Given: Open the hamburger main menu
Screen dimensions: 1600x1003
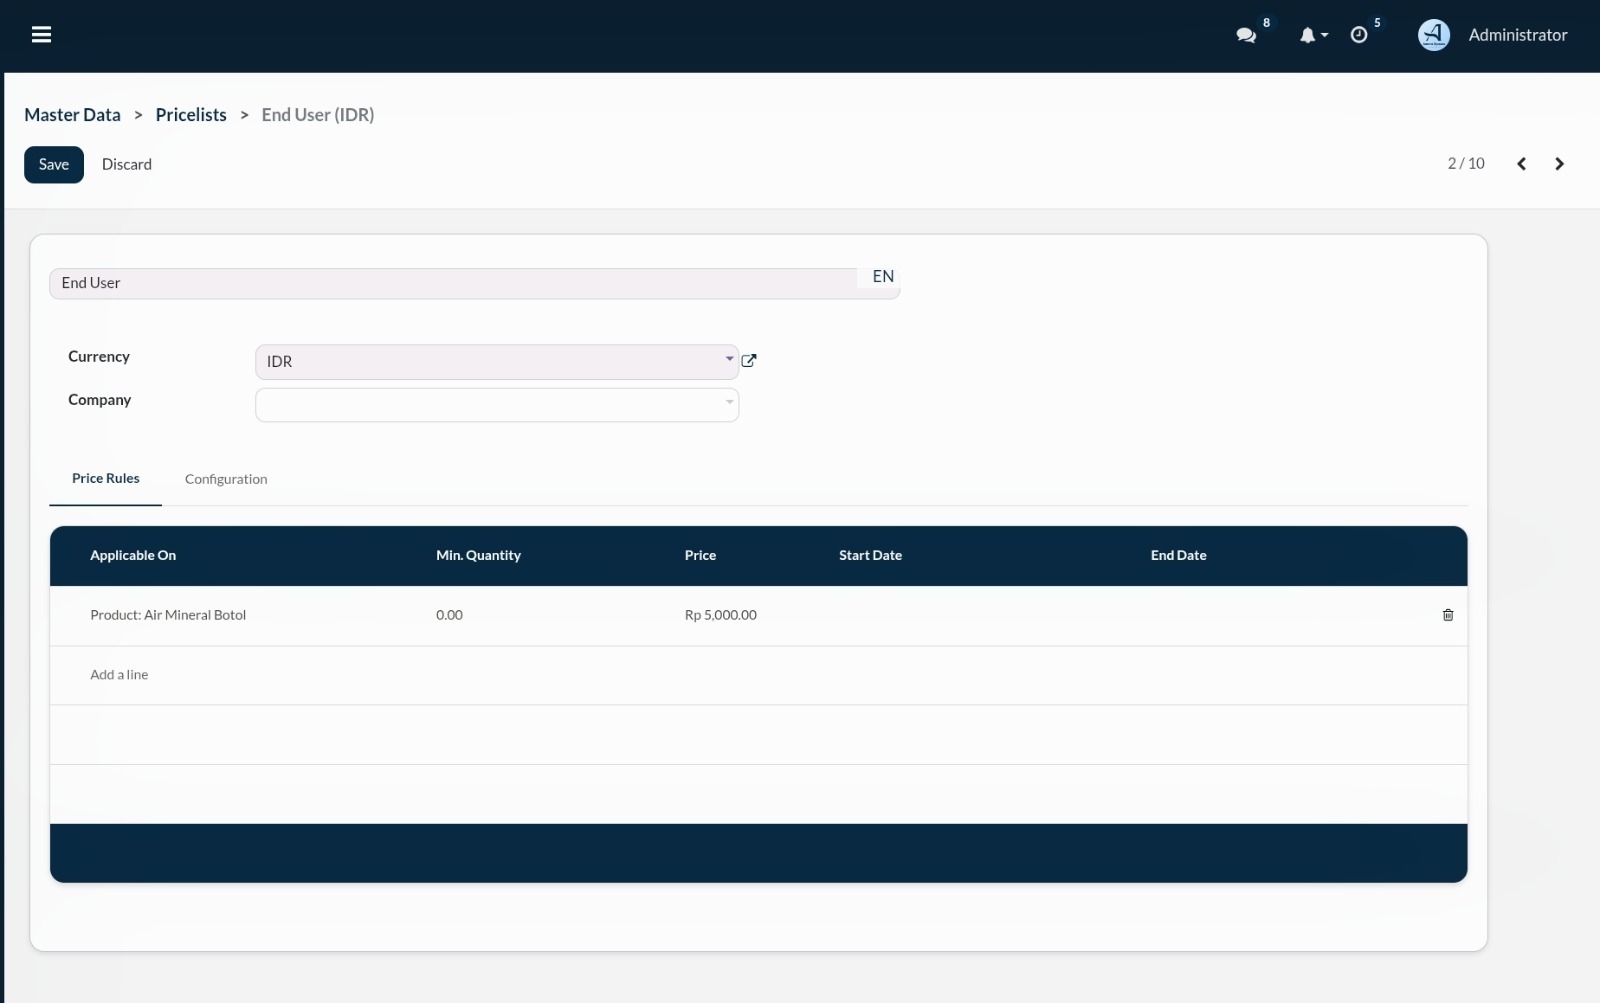Looking at the screenshot, I should click(x=41, y=35).
